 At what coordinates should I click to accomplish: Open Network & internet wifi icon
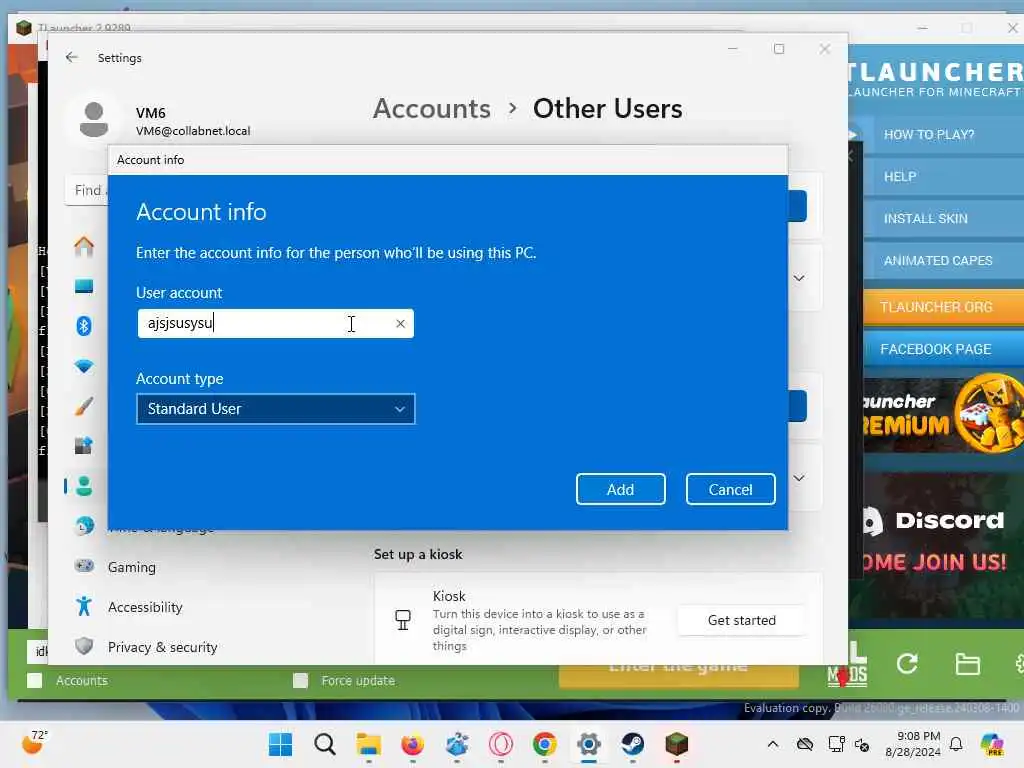click(x=84, y=366)
